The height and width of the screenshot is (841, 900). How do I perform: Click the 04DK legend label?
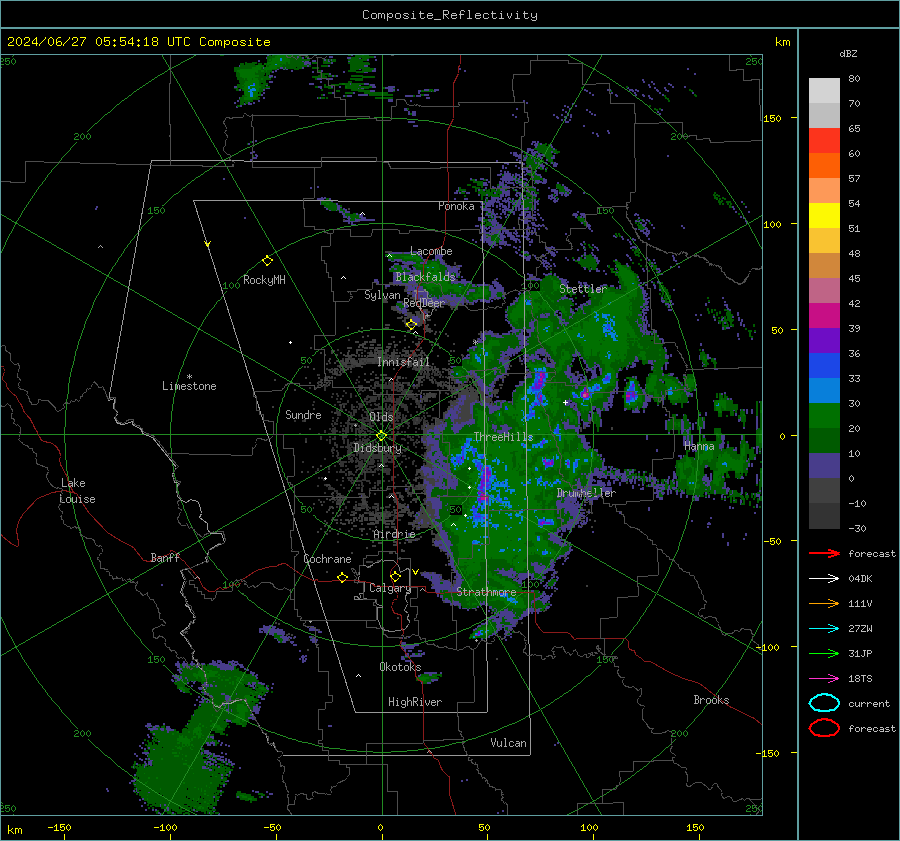pos(860,579)
